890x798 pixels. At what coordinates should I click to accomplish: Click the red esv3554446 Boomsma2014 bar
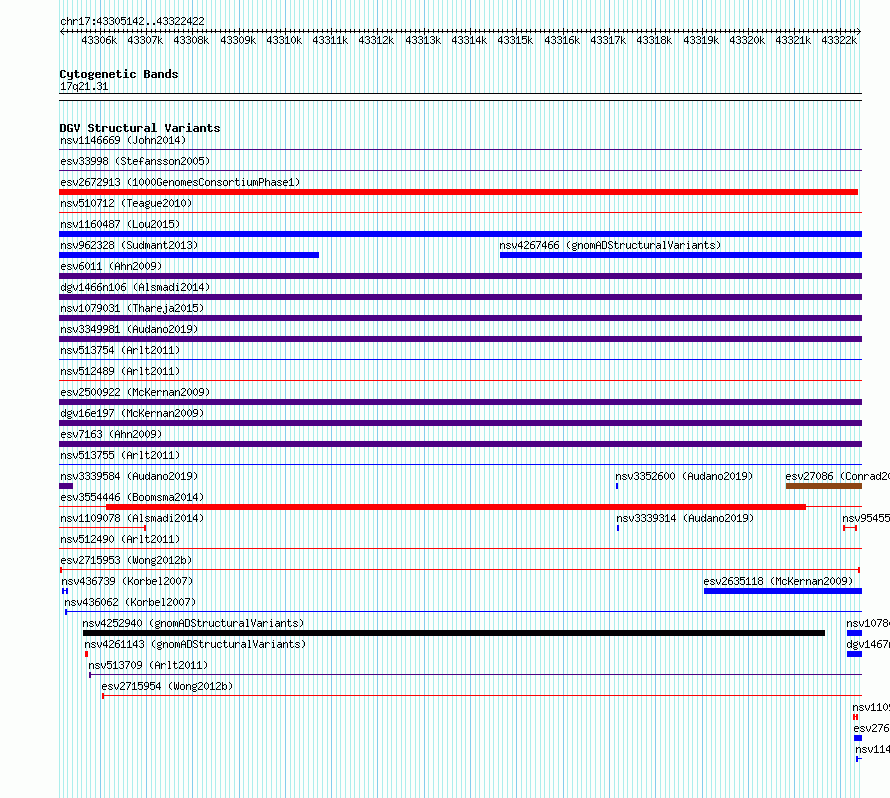tap(456, 507)
